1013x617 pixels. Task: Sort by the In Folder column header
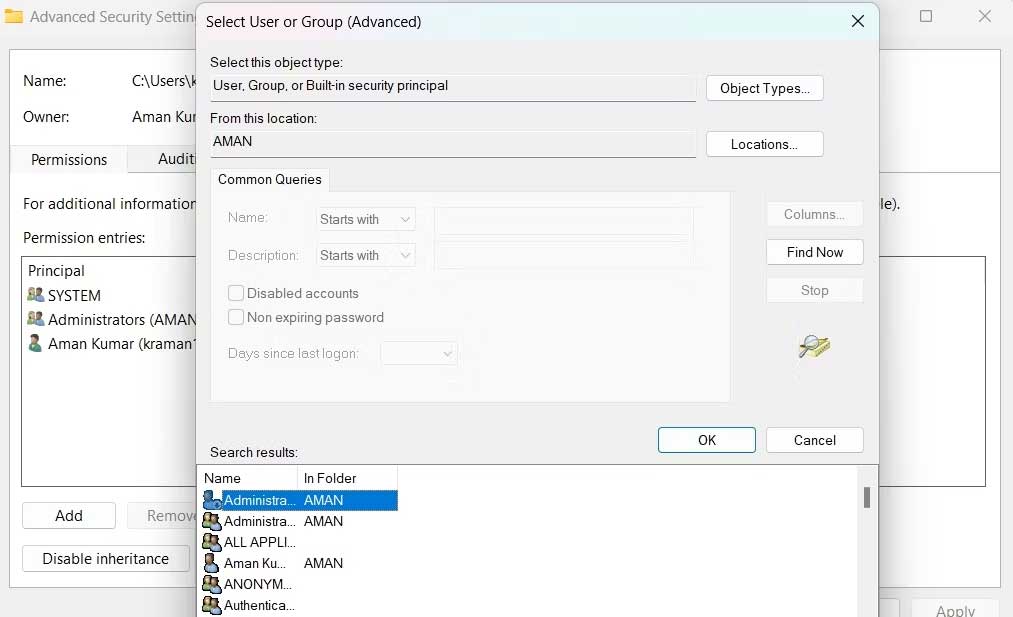coord(347,478)
